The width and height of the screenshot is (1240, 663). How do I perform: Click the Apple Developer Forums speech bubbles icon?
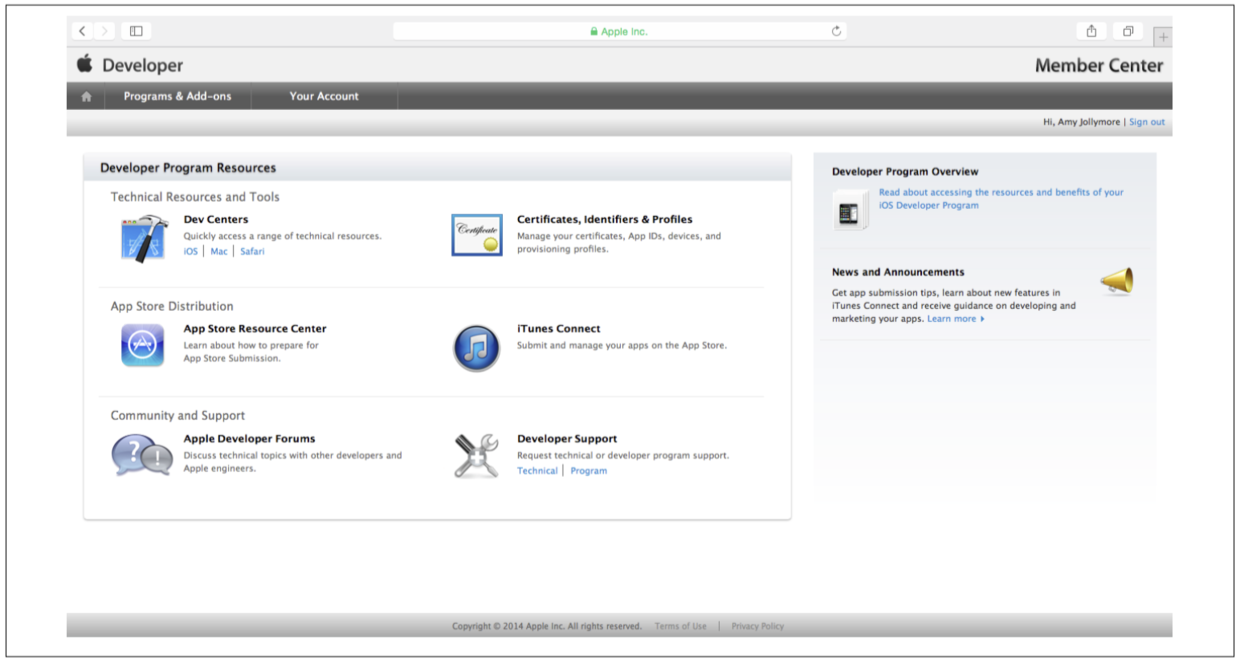(141, 456)
